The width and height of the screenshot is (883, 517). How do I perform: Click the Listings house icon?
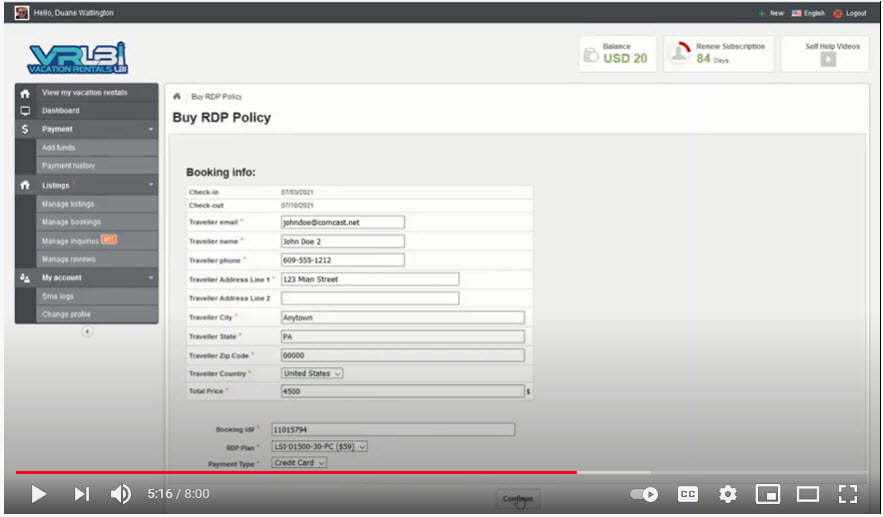coord(25,185)
